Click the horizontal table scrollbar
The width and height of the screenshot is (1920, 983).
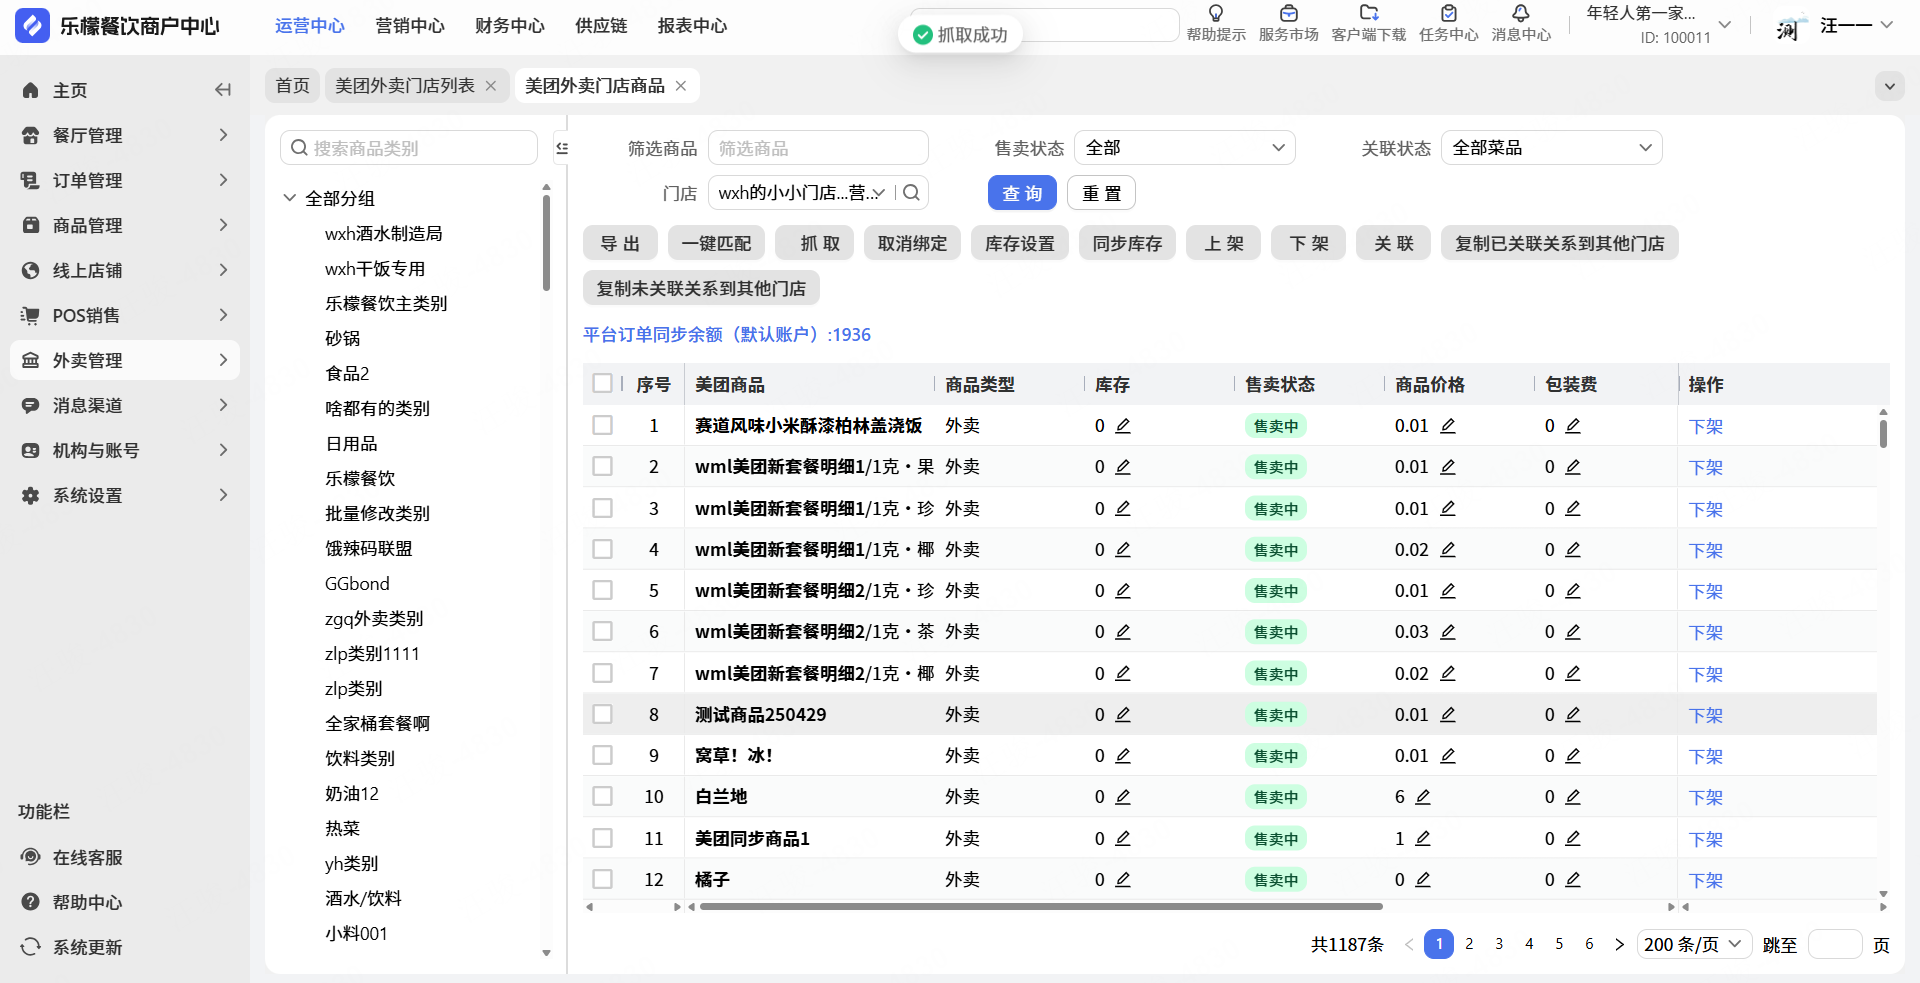1040,907
